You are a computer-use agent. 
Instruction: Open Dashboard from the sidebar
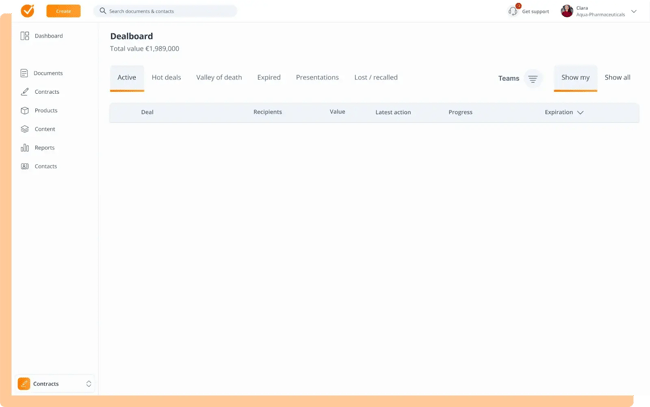pyautogui.click(x=49, y=36)
